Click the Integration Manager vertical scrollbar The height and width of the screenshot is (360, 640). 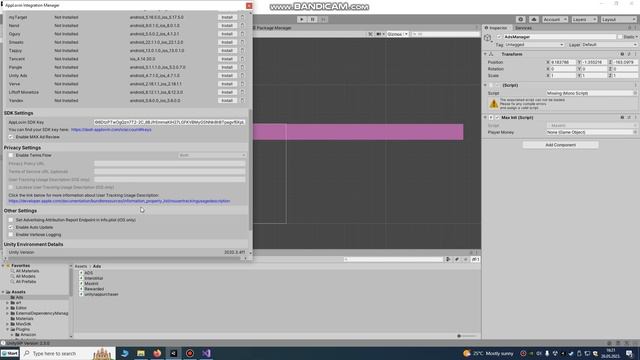[x=250, y=169]
